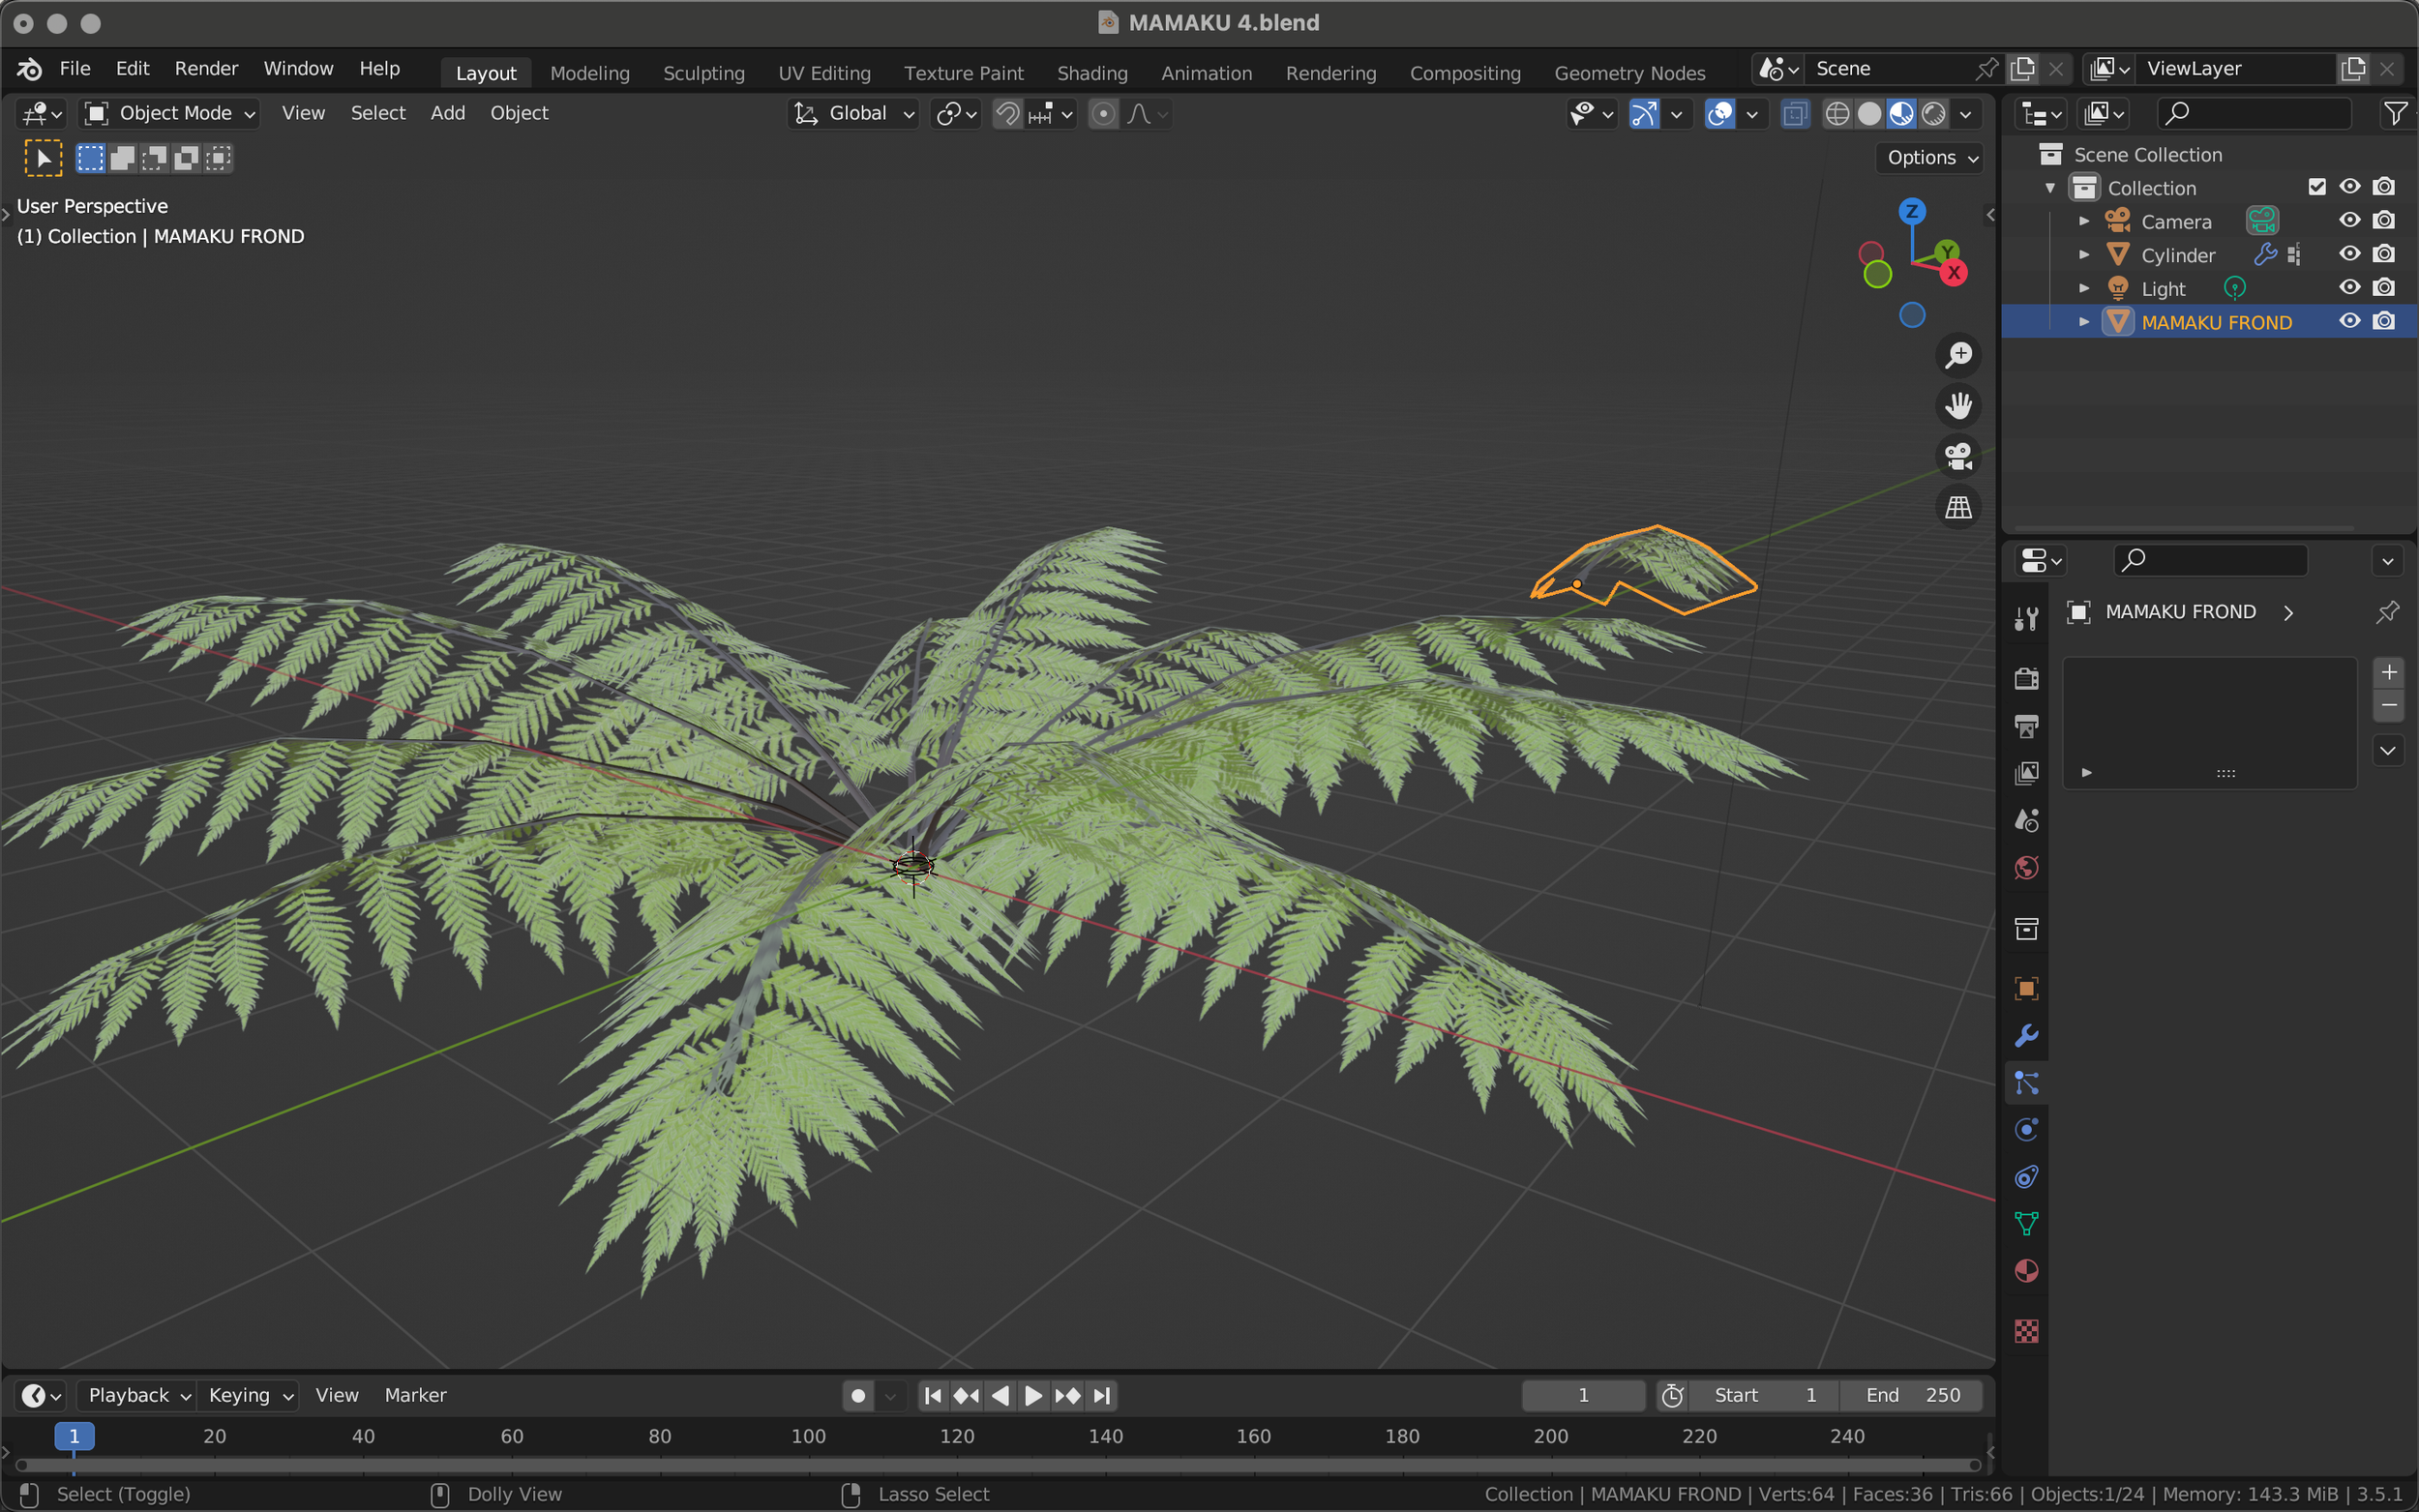2419x1512 pixels.
Task: Open the Modifiers wrench tab
Action: tap(2026, 1036)
